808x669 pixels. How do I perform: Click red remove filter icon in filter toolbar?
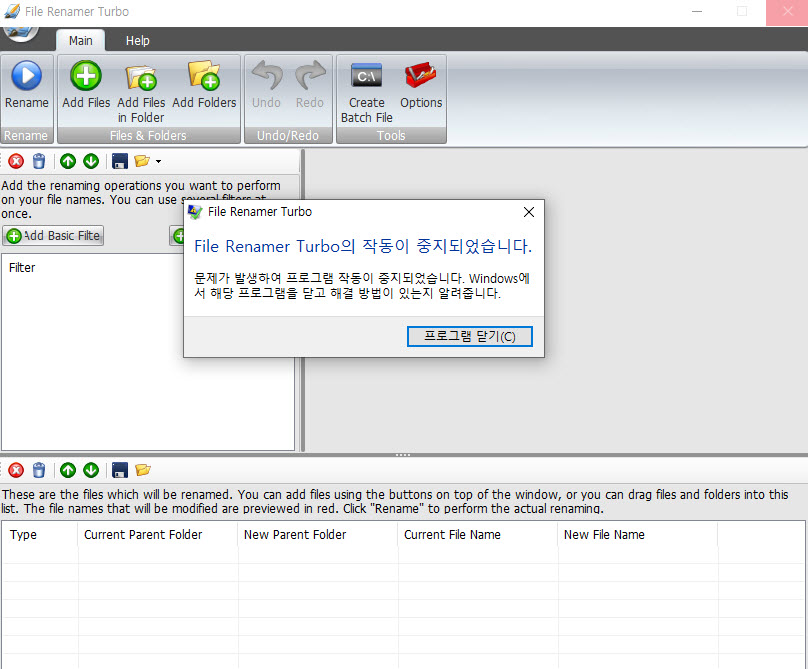tap(16, 161)
